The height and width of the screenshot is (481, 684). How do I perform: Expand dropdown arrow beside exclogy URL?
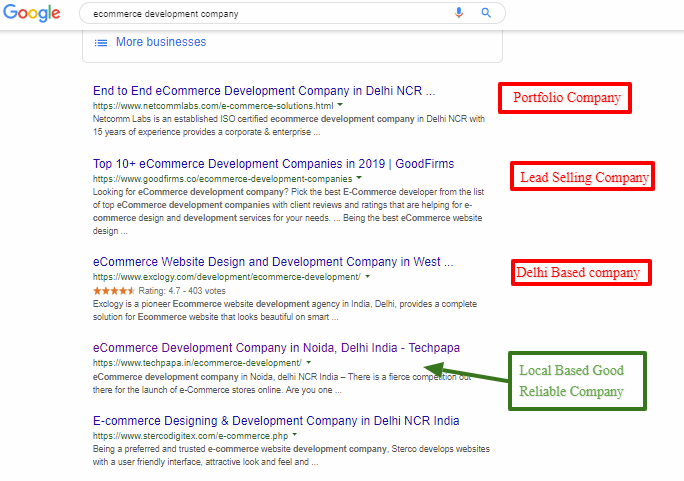[367, 276]
